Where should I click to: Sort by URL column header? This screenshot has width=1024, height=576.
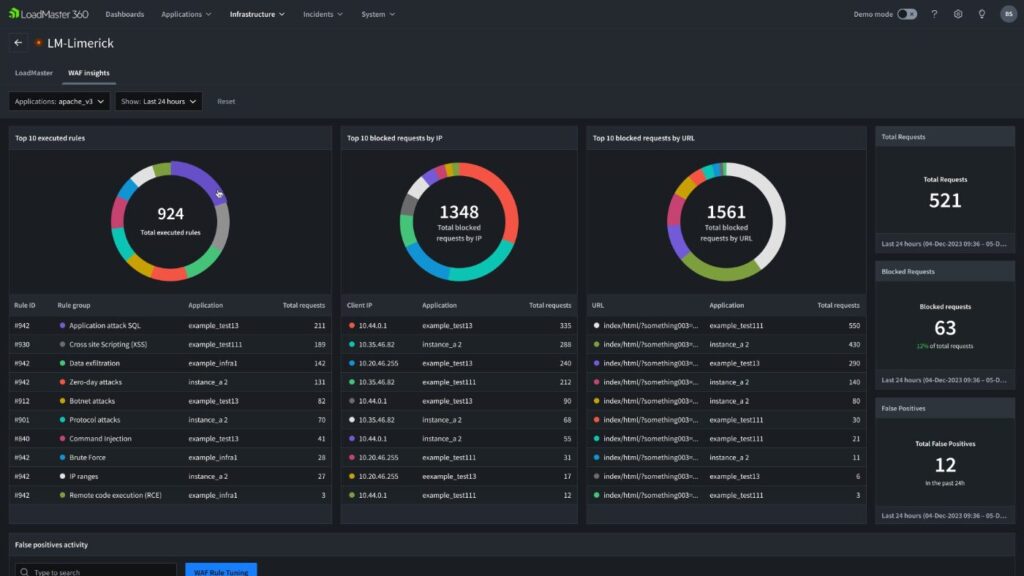tap(598, 305)
